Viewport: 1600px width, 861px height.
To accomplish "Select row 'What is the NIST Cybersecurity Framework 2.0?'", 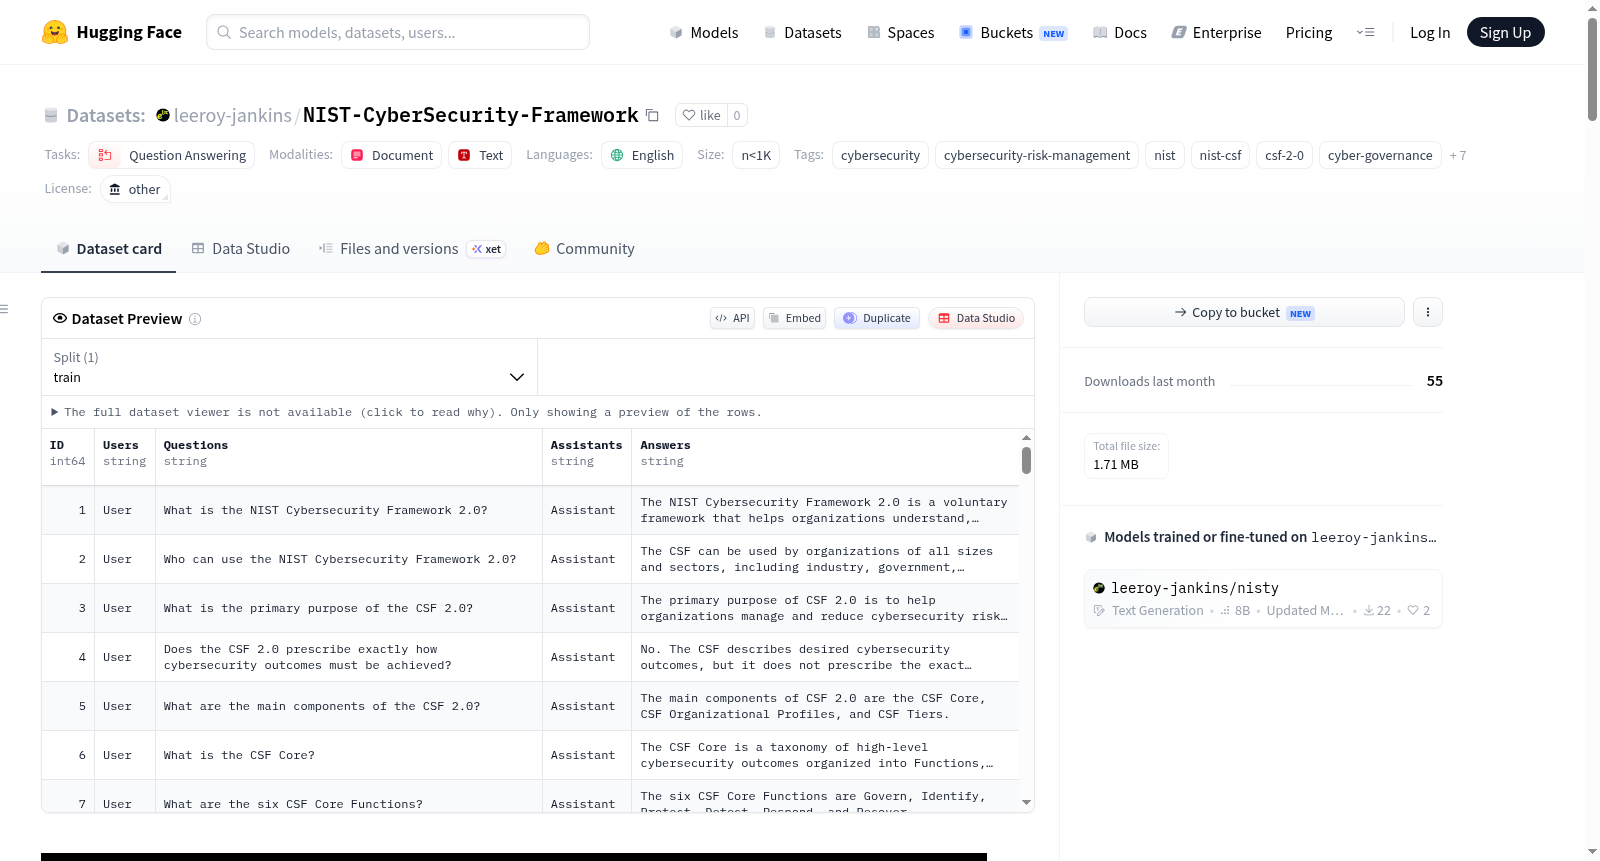I will pyautogui.click(x=530, y=510).
